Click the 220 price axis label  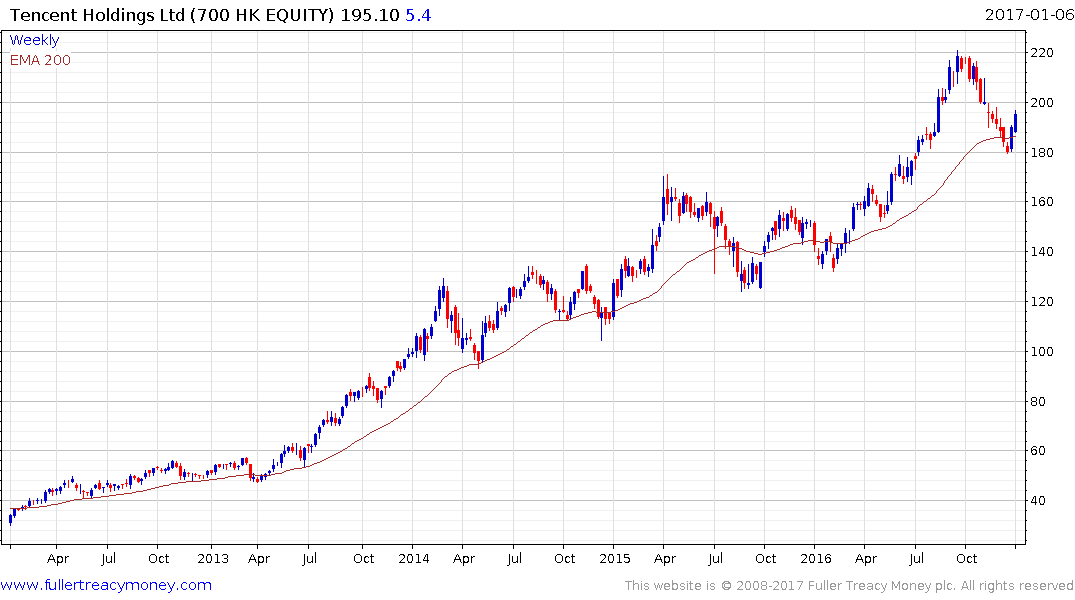click(1041, 53)
